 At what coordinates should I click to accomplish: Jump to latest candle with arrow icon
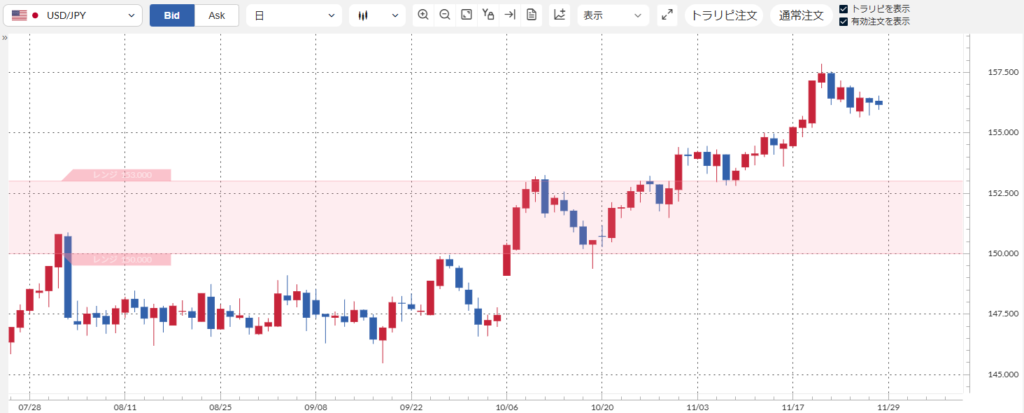point(510,15)
